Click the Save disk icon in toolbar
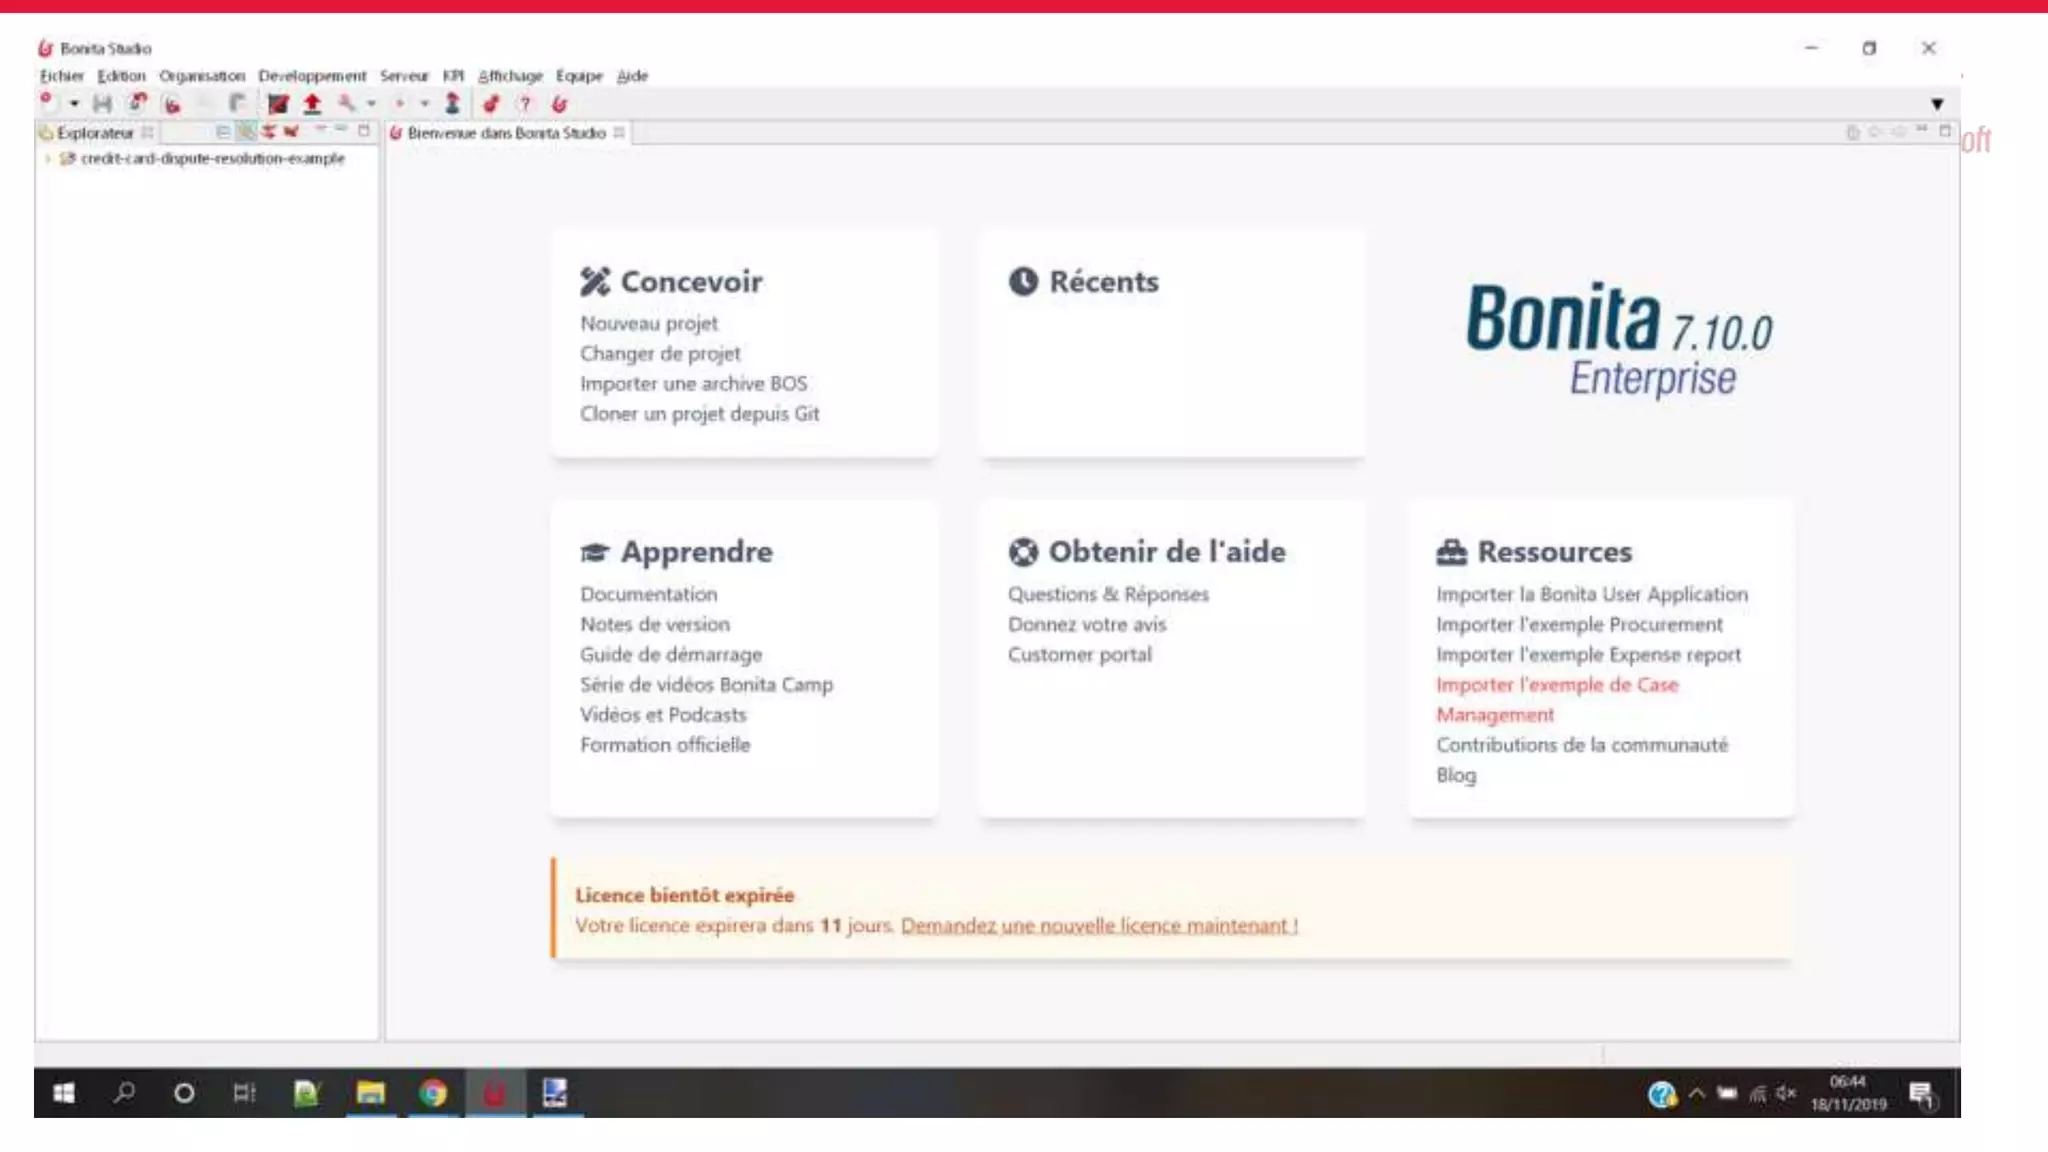The height and width of the screenshot is (1152, 2048). [x=102, y=104]
